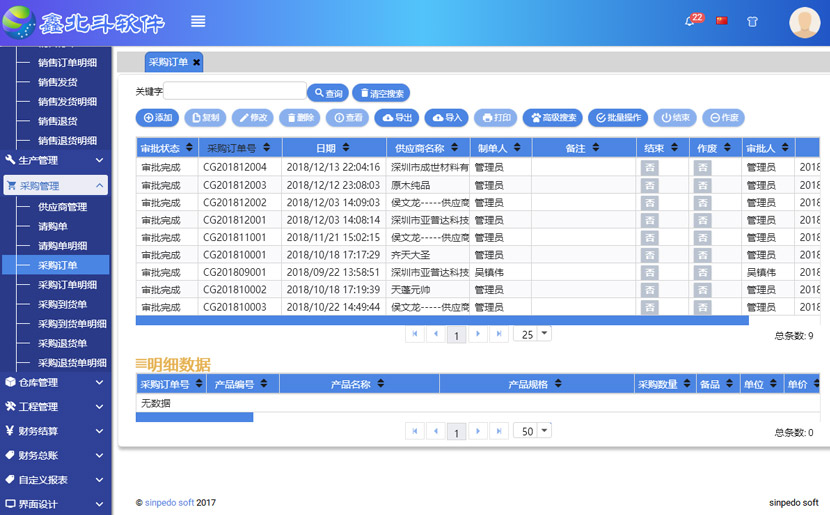Viewport: 830px width, 515px height.
Task: Go to next page in main table pager
Action: 477,334
